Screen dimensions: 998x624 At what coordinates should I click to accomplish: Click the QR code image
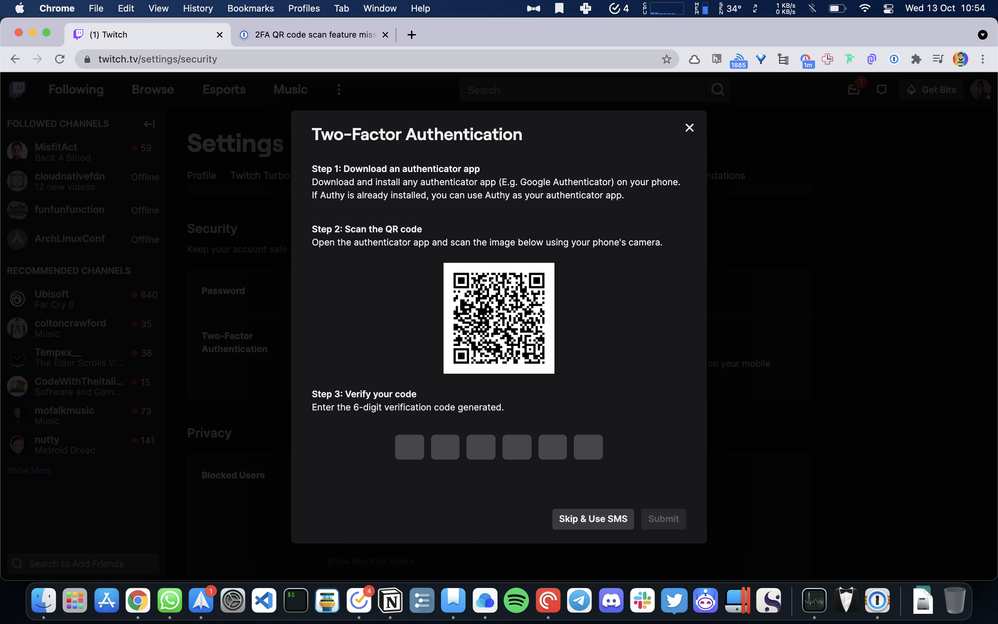tap(499, 318)
